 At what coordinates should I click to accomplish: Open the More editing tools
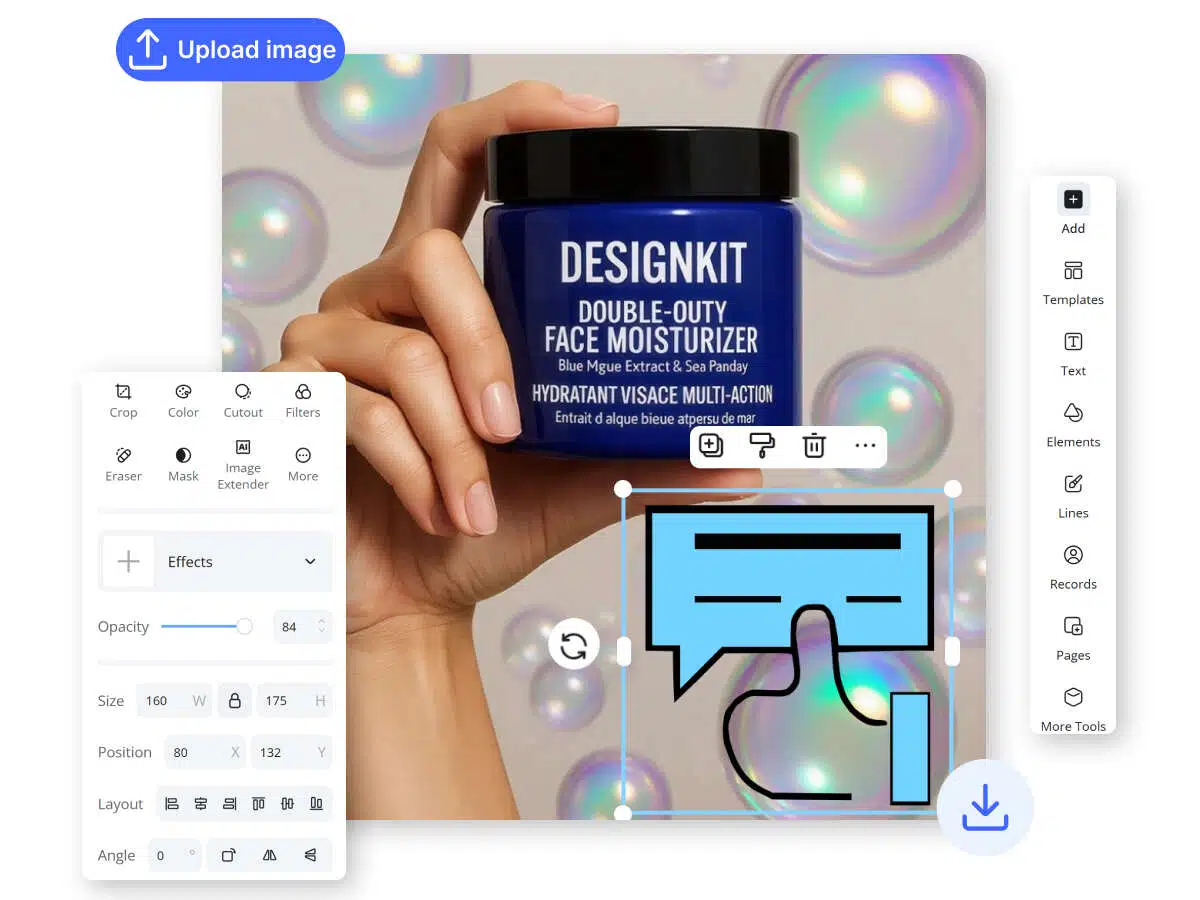coord(303,464)
